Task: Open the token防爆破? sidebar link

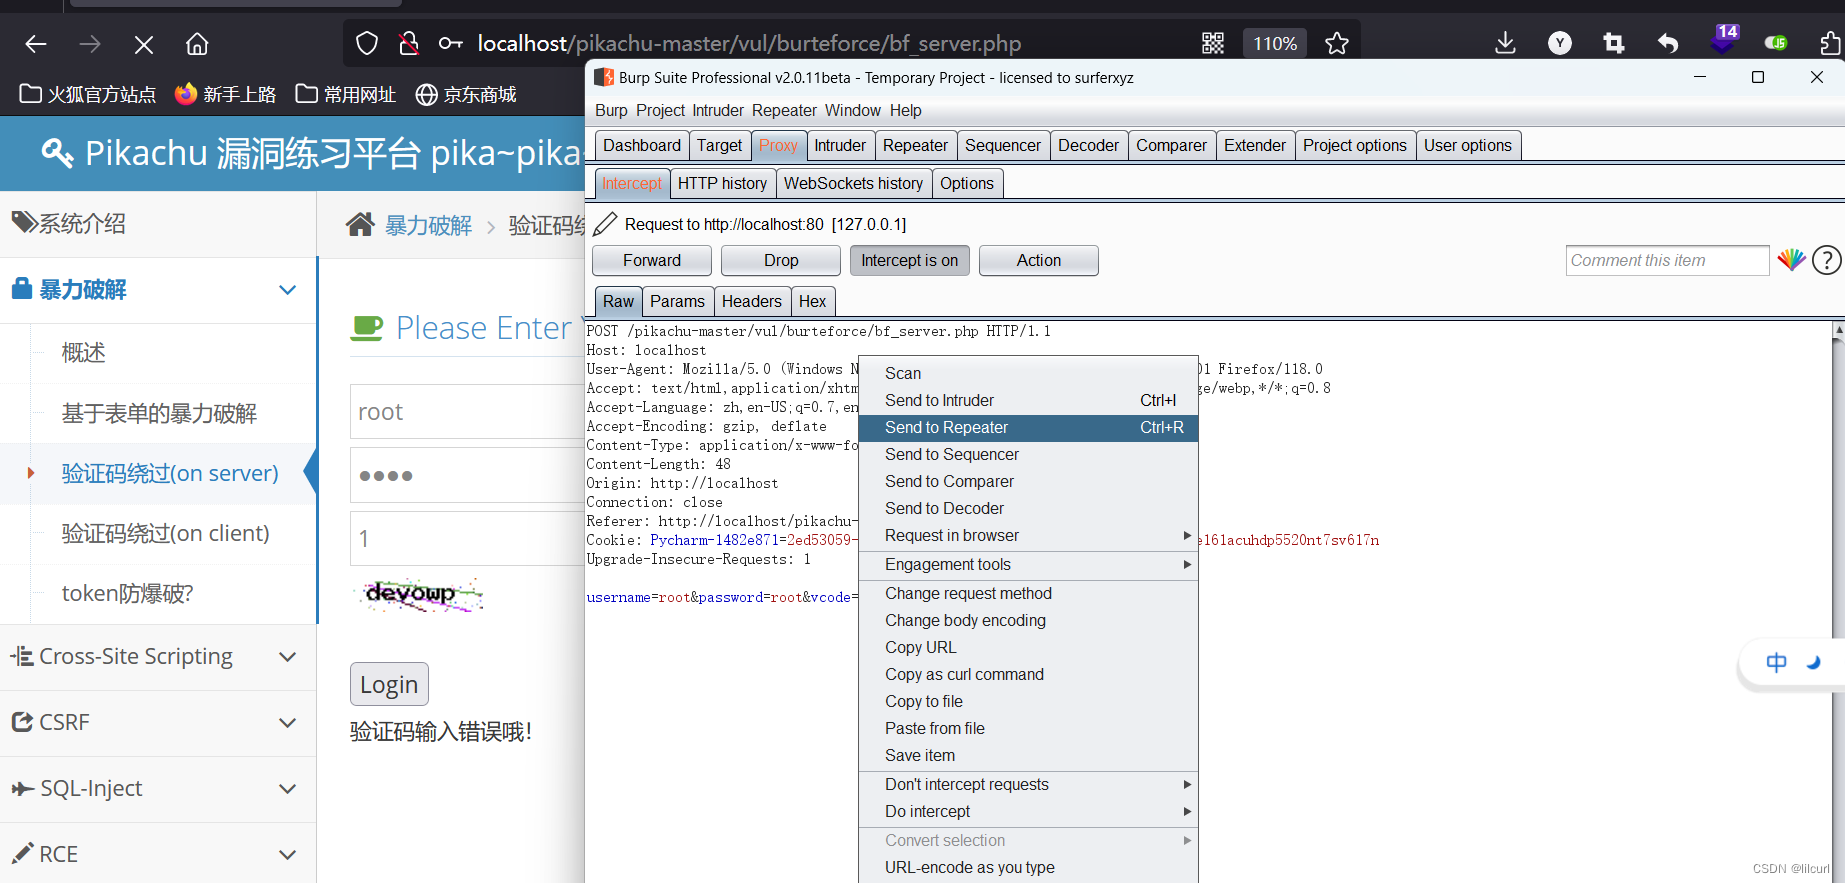Action: [x=128, y=593]
